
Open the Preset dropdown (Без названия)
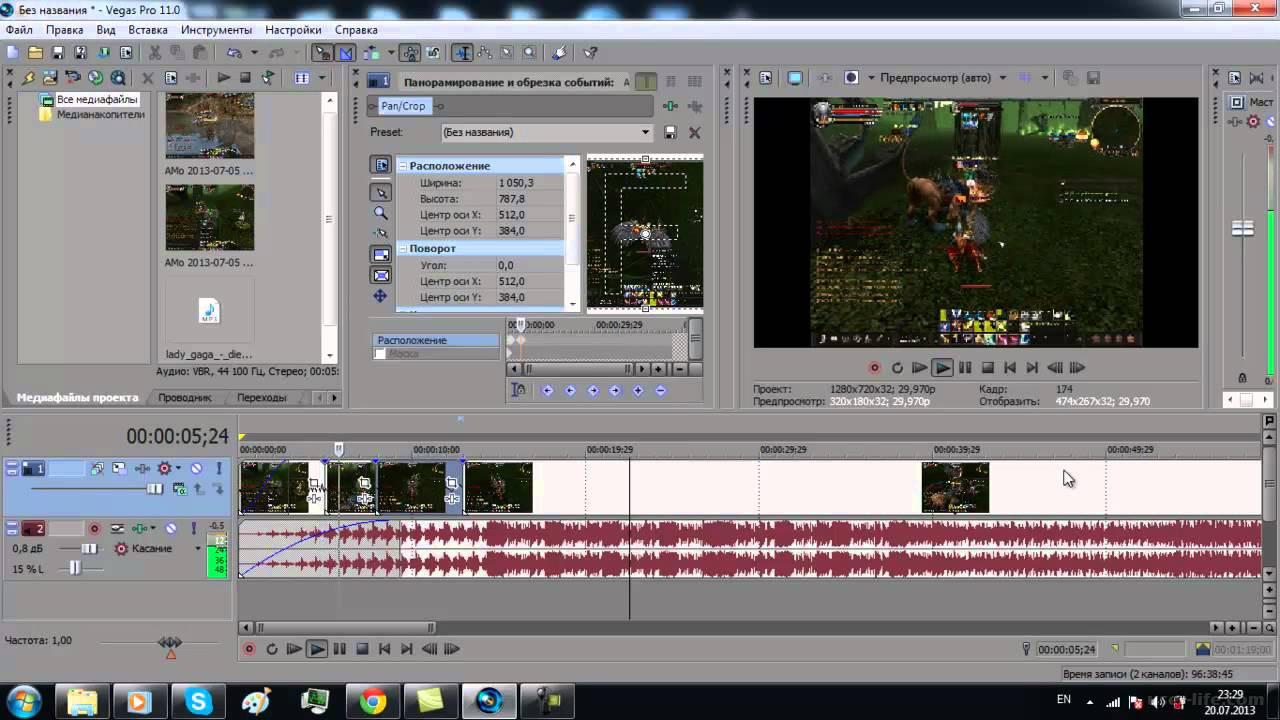(x=547, y=132)
